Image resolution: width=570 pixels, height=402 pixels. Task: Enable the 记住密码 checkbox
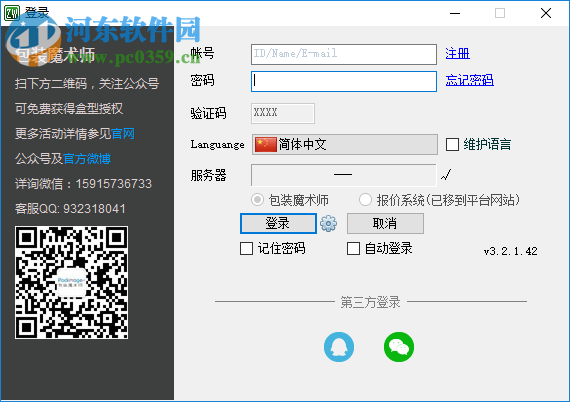(x=246, y=249)
